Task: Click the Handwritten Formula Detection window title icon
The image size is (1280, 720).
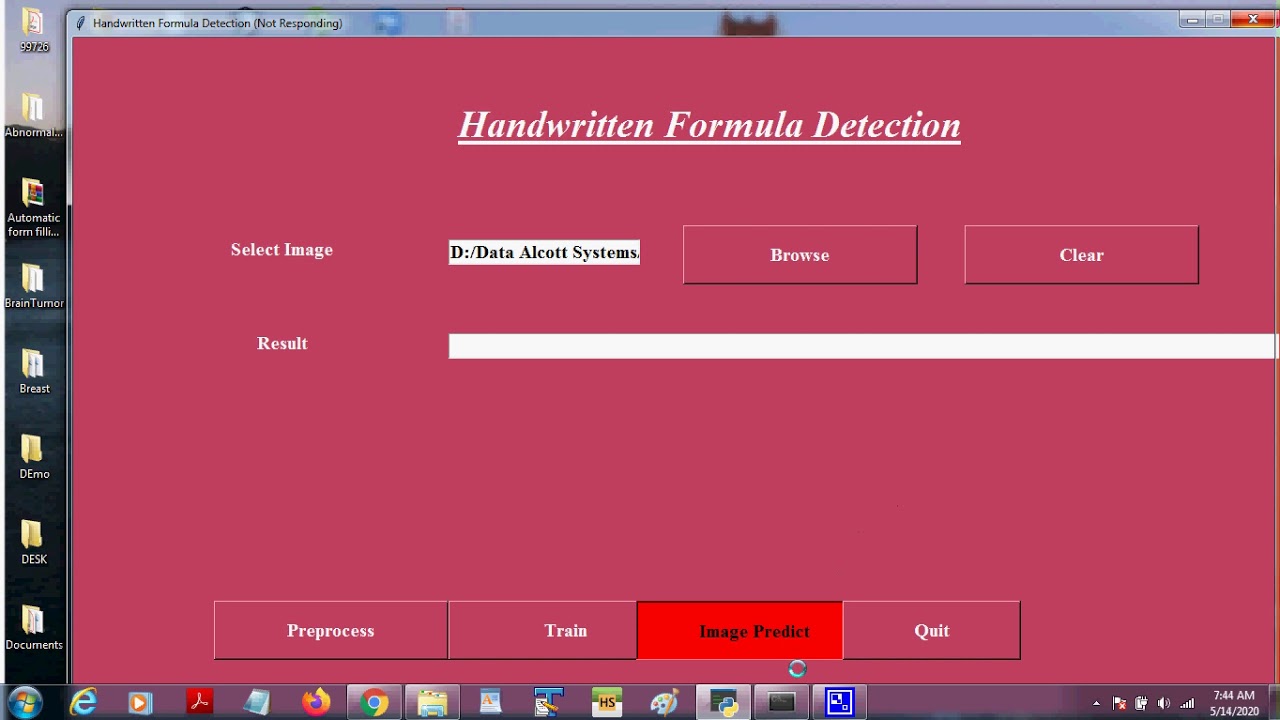Action: pos(80,23)
